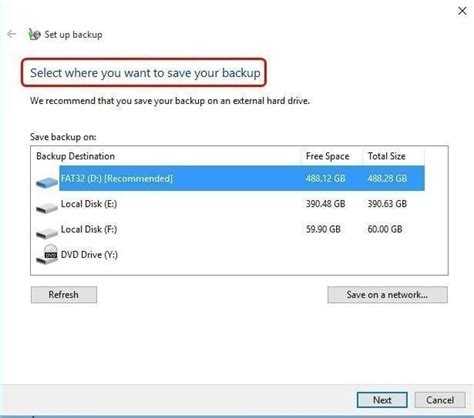This screenshot has height=418, width=474.
Task: Click the 60.00 GB total size value
Action: (x=385, y=229)
